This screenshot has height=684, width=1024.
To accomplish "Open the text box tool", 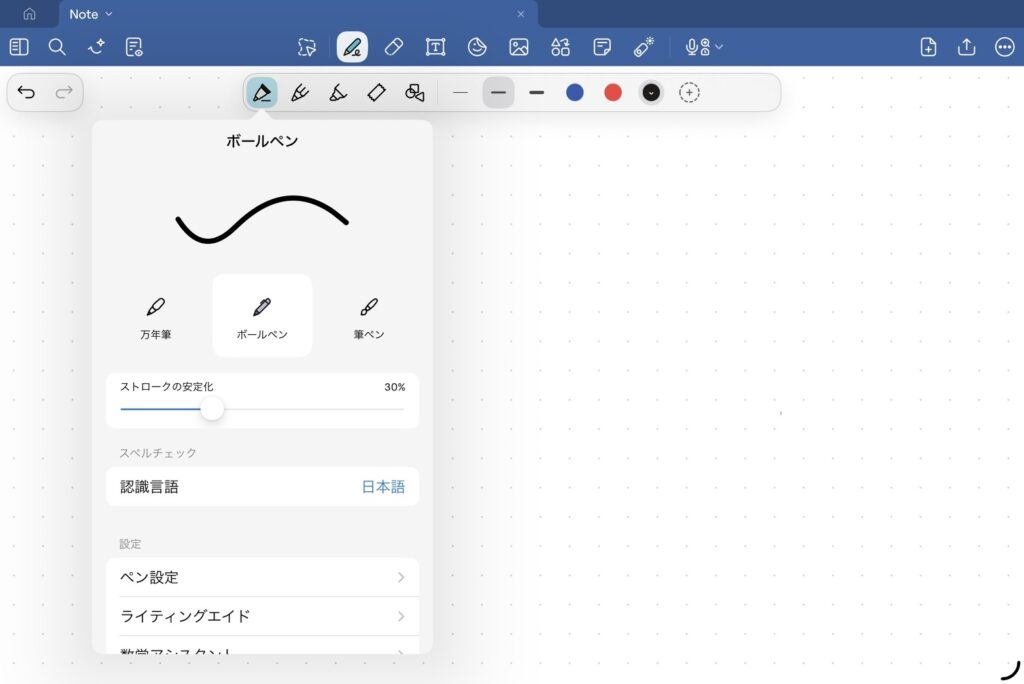I will (x=435, y=47).
